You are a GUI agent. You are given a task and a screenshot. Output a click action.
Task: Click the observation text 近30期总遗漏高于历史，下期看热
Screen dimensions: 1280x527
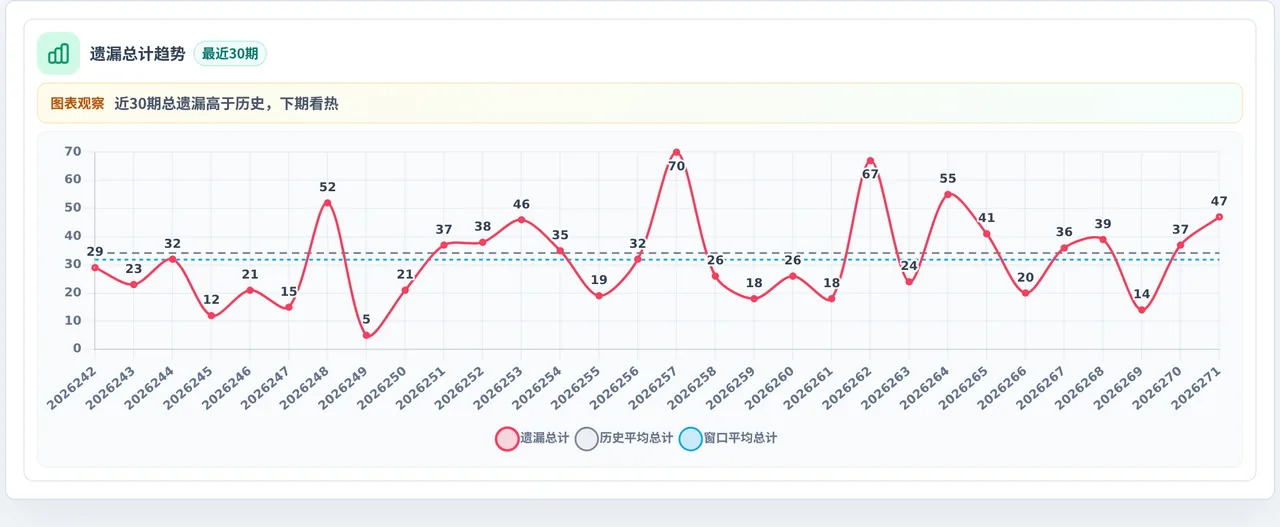coord(226,103)
